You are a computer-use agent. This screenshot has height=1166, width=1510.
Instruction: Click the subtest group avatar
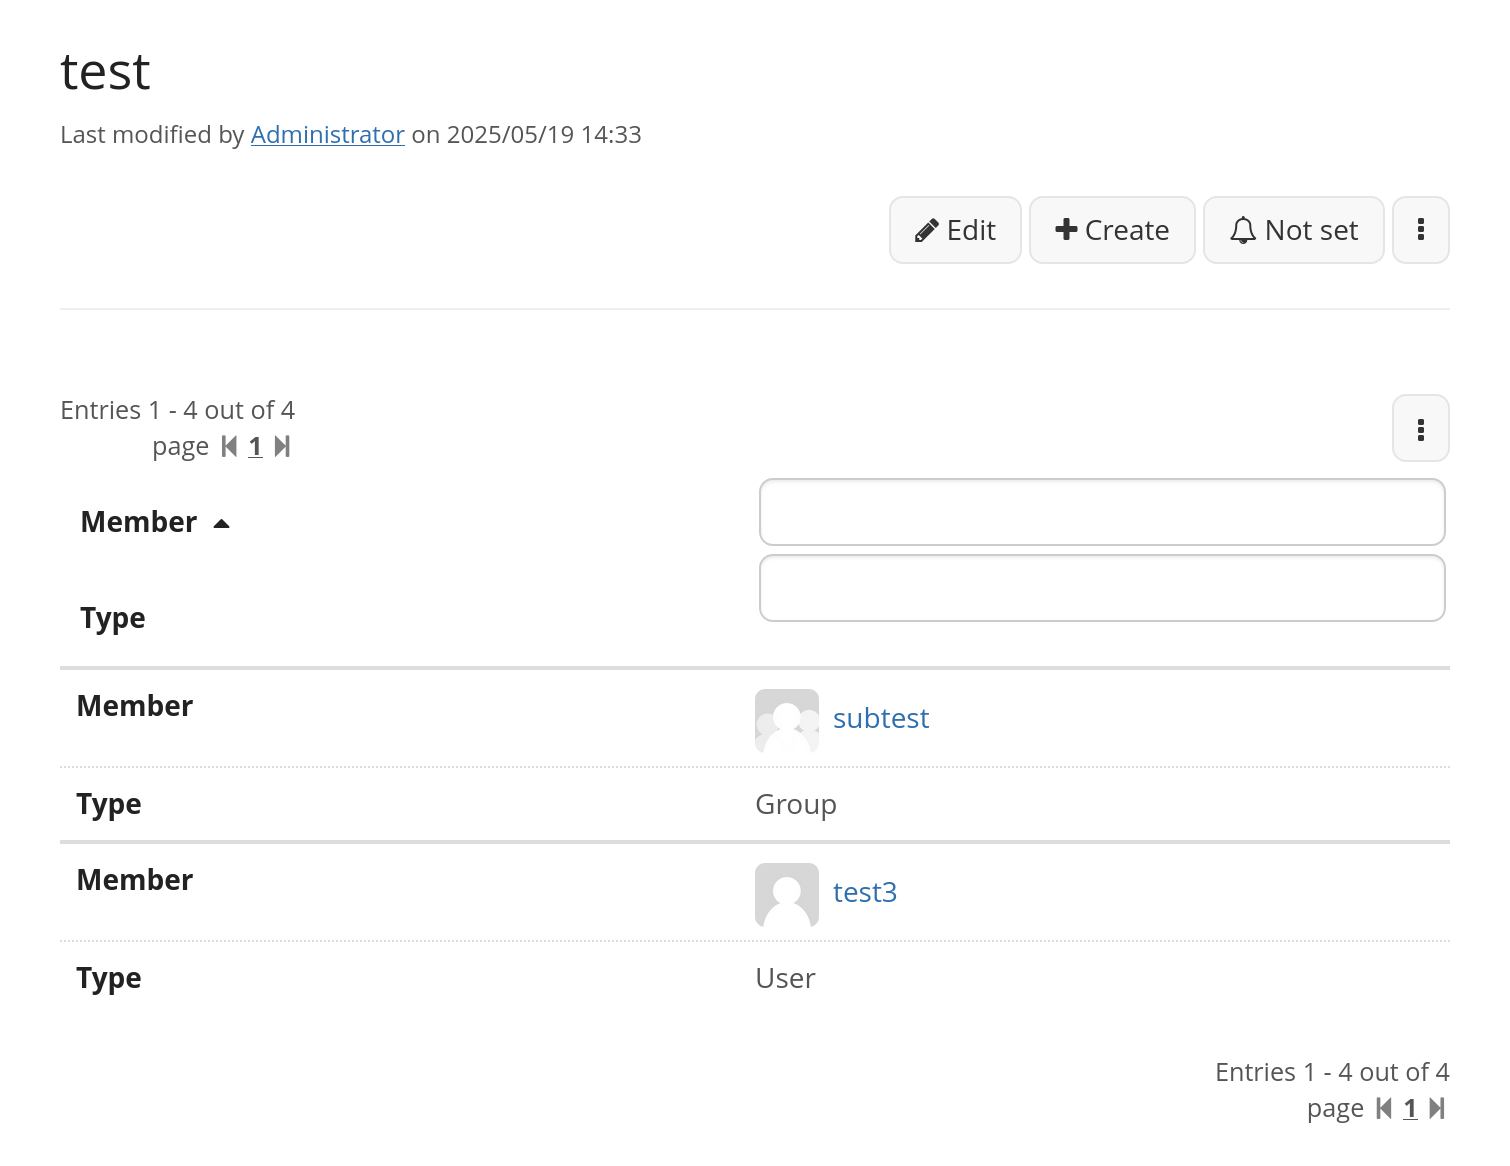(787, 720)
